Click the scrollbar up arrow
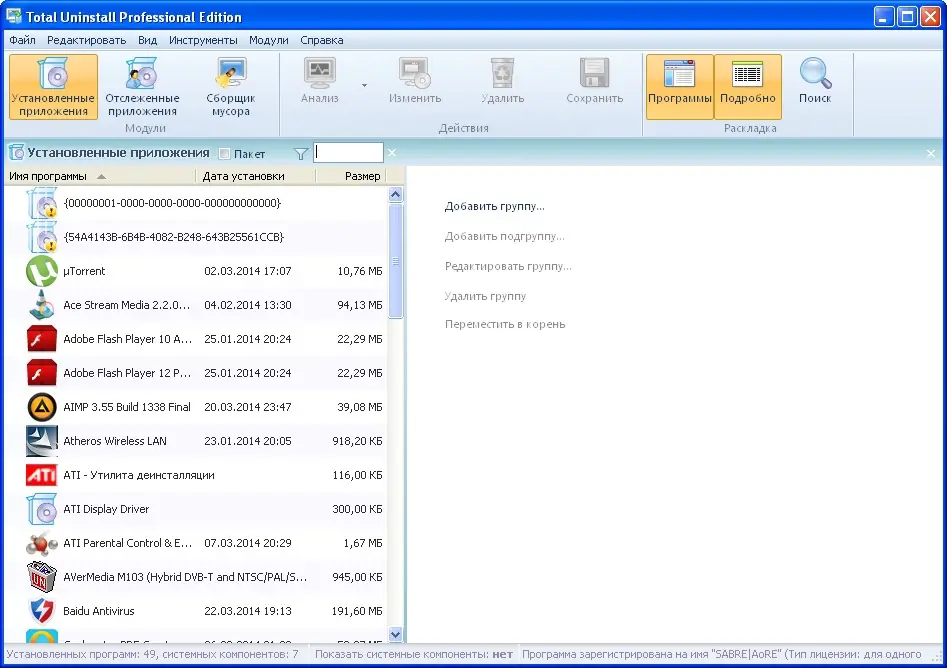This screenshot has width=947, height=668. (396, 194)
